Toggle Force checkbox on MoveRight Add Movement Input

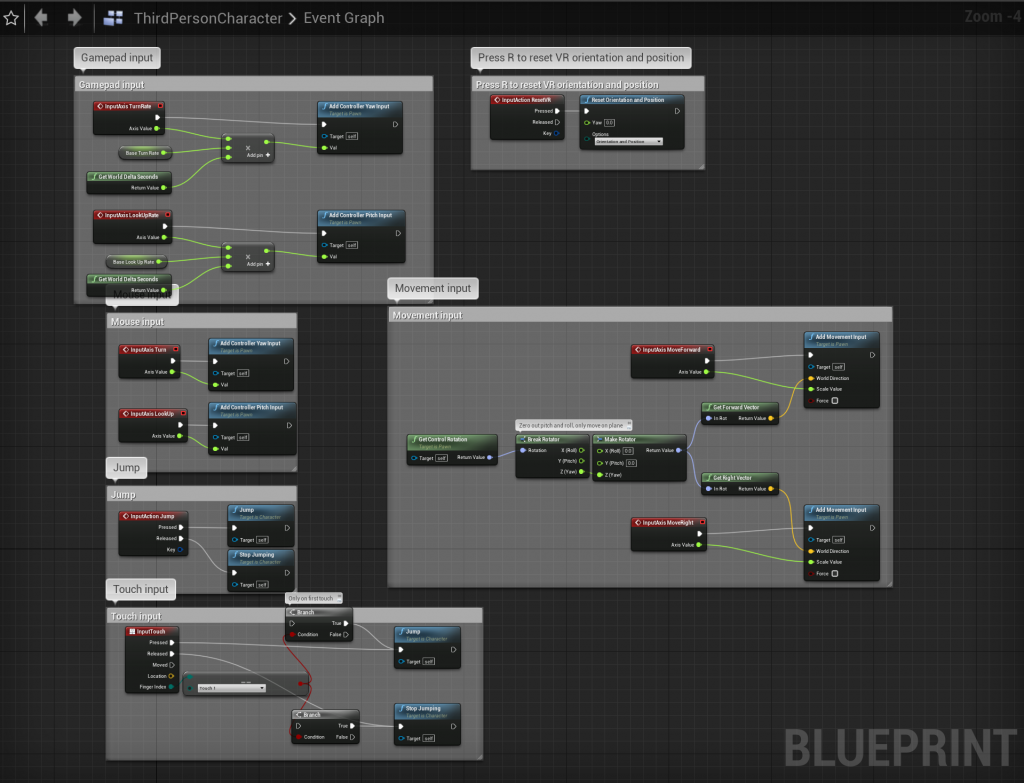[x=835, y=574]
